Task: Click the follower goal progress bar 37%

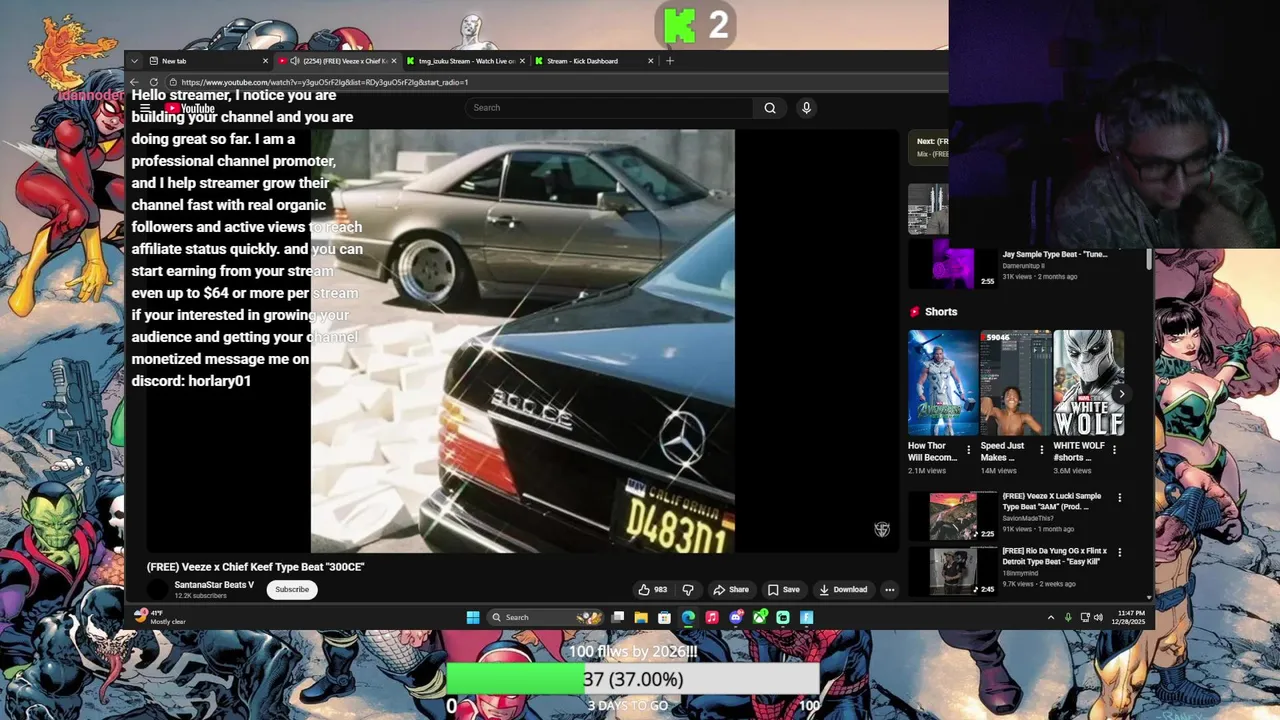Action: pyautogui.click(x=633, y=679)
